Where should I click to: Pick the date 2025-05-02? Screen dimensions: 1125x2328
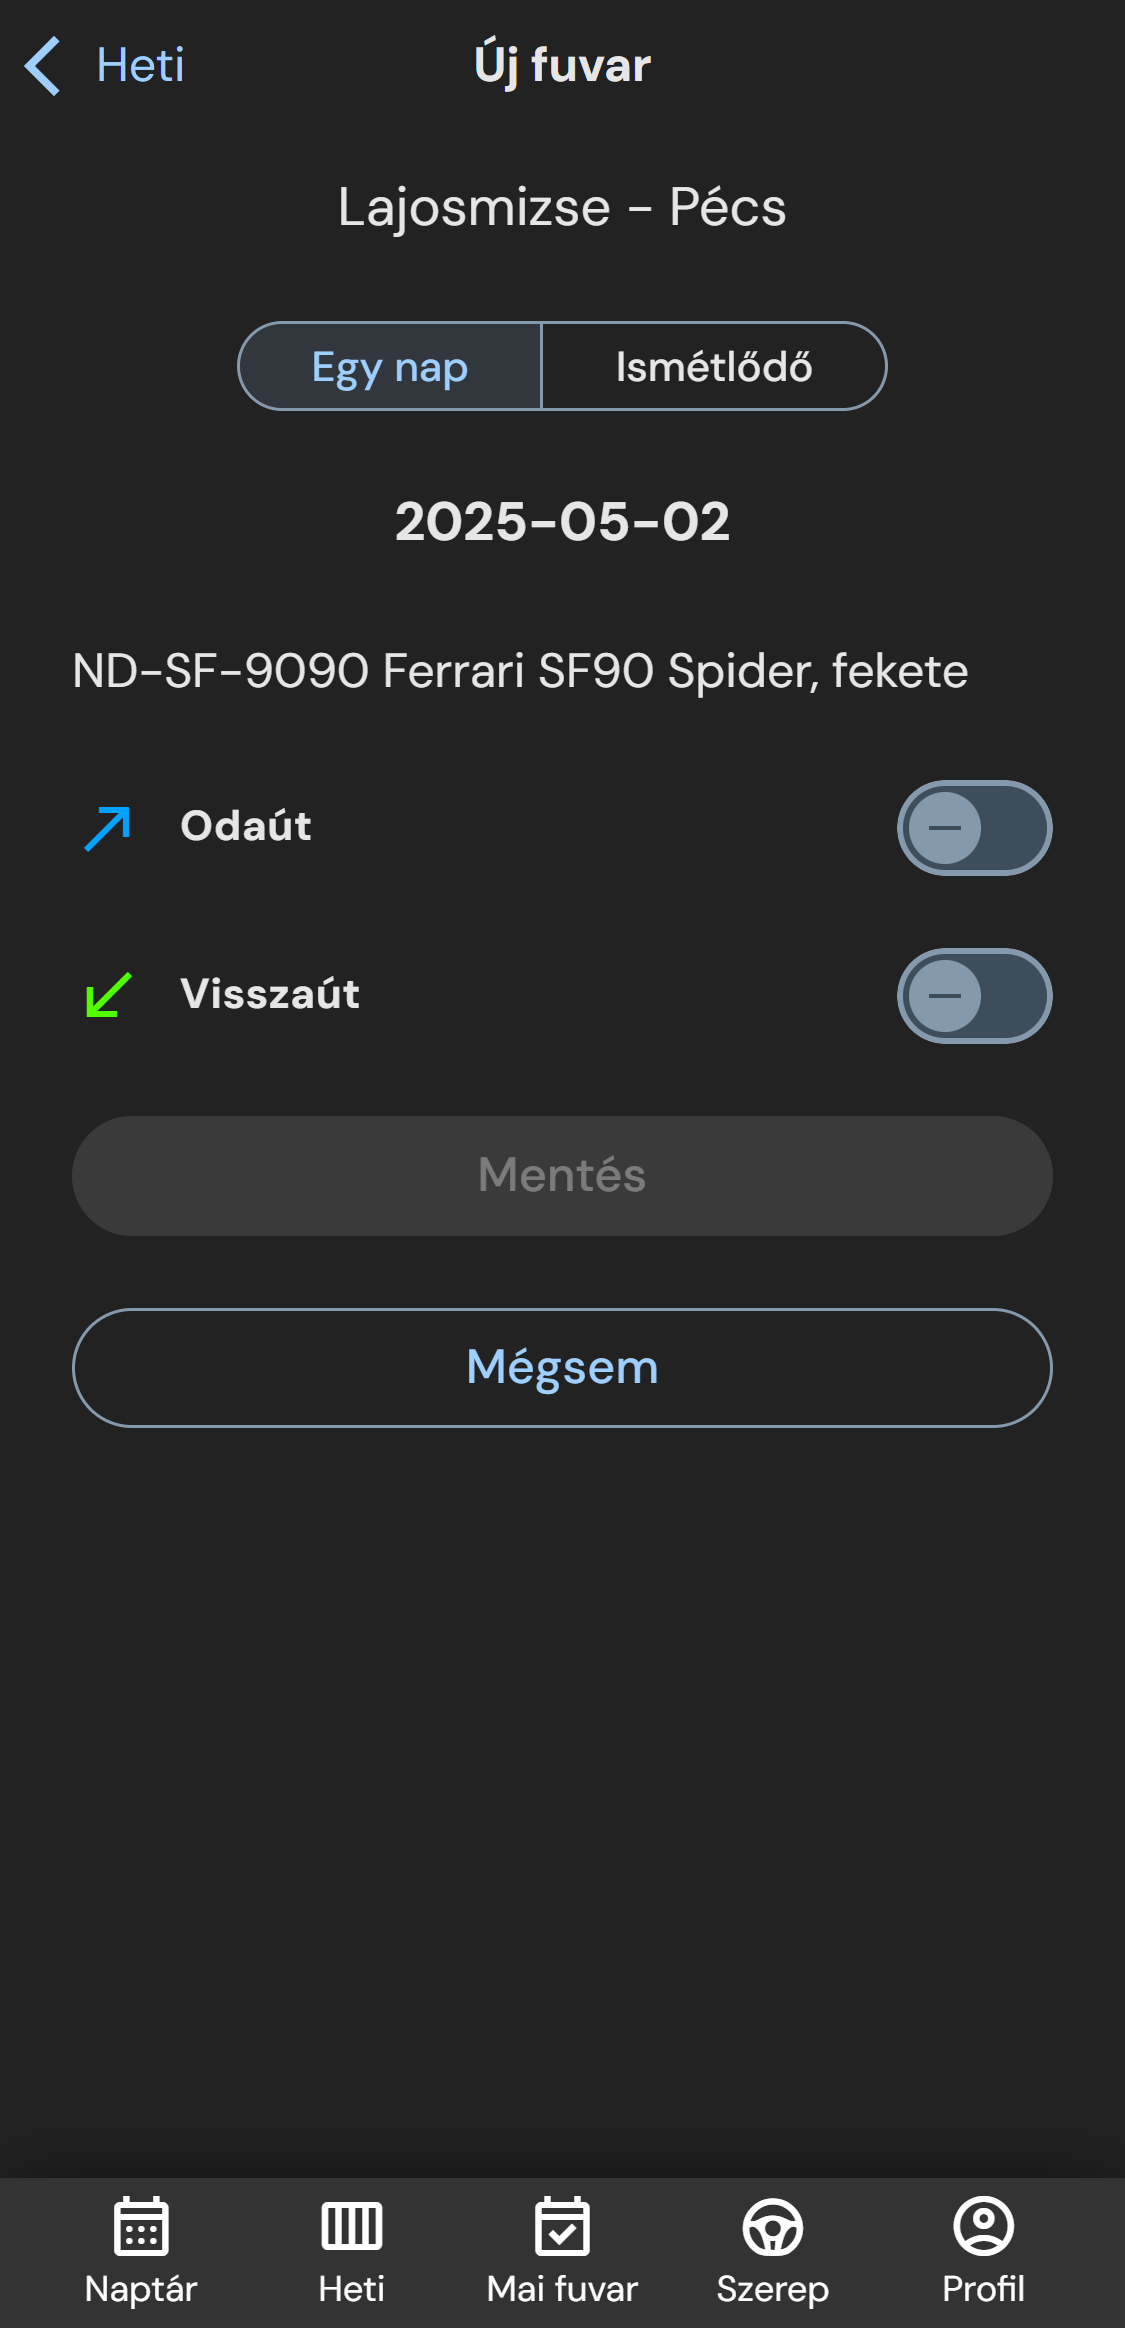point(562,521)
